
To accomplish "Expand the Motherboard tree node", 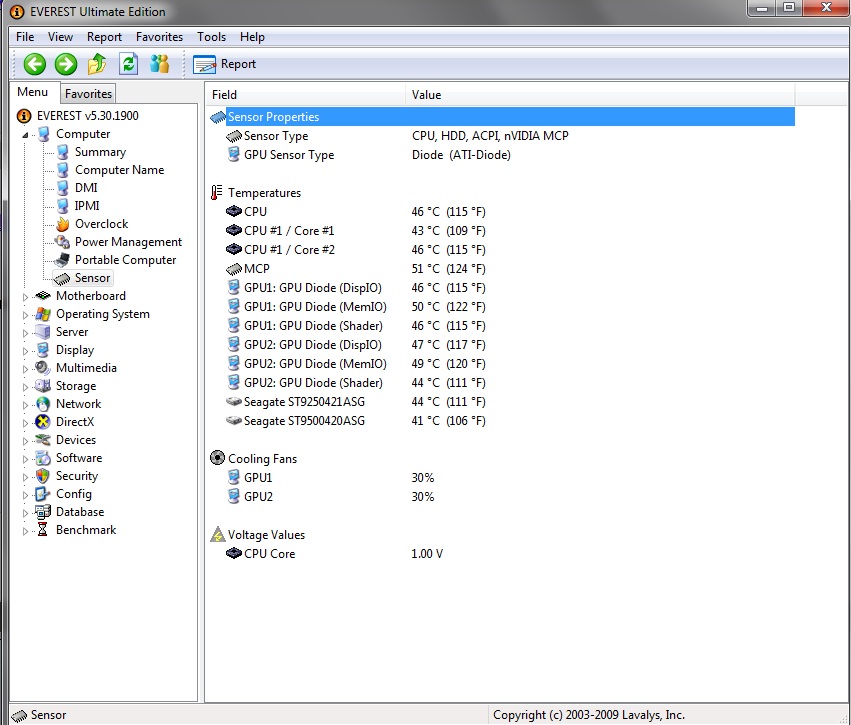I will [x=25, y=297].
